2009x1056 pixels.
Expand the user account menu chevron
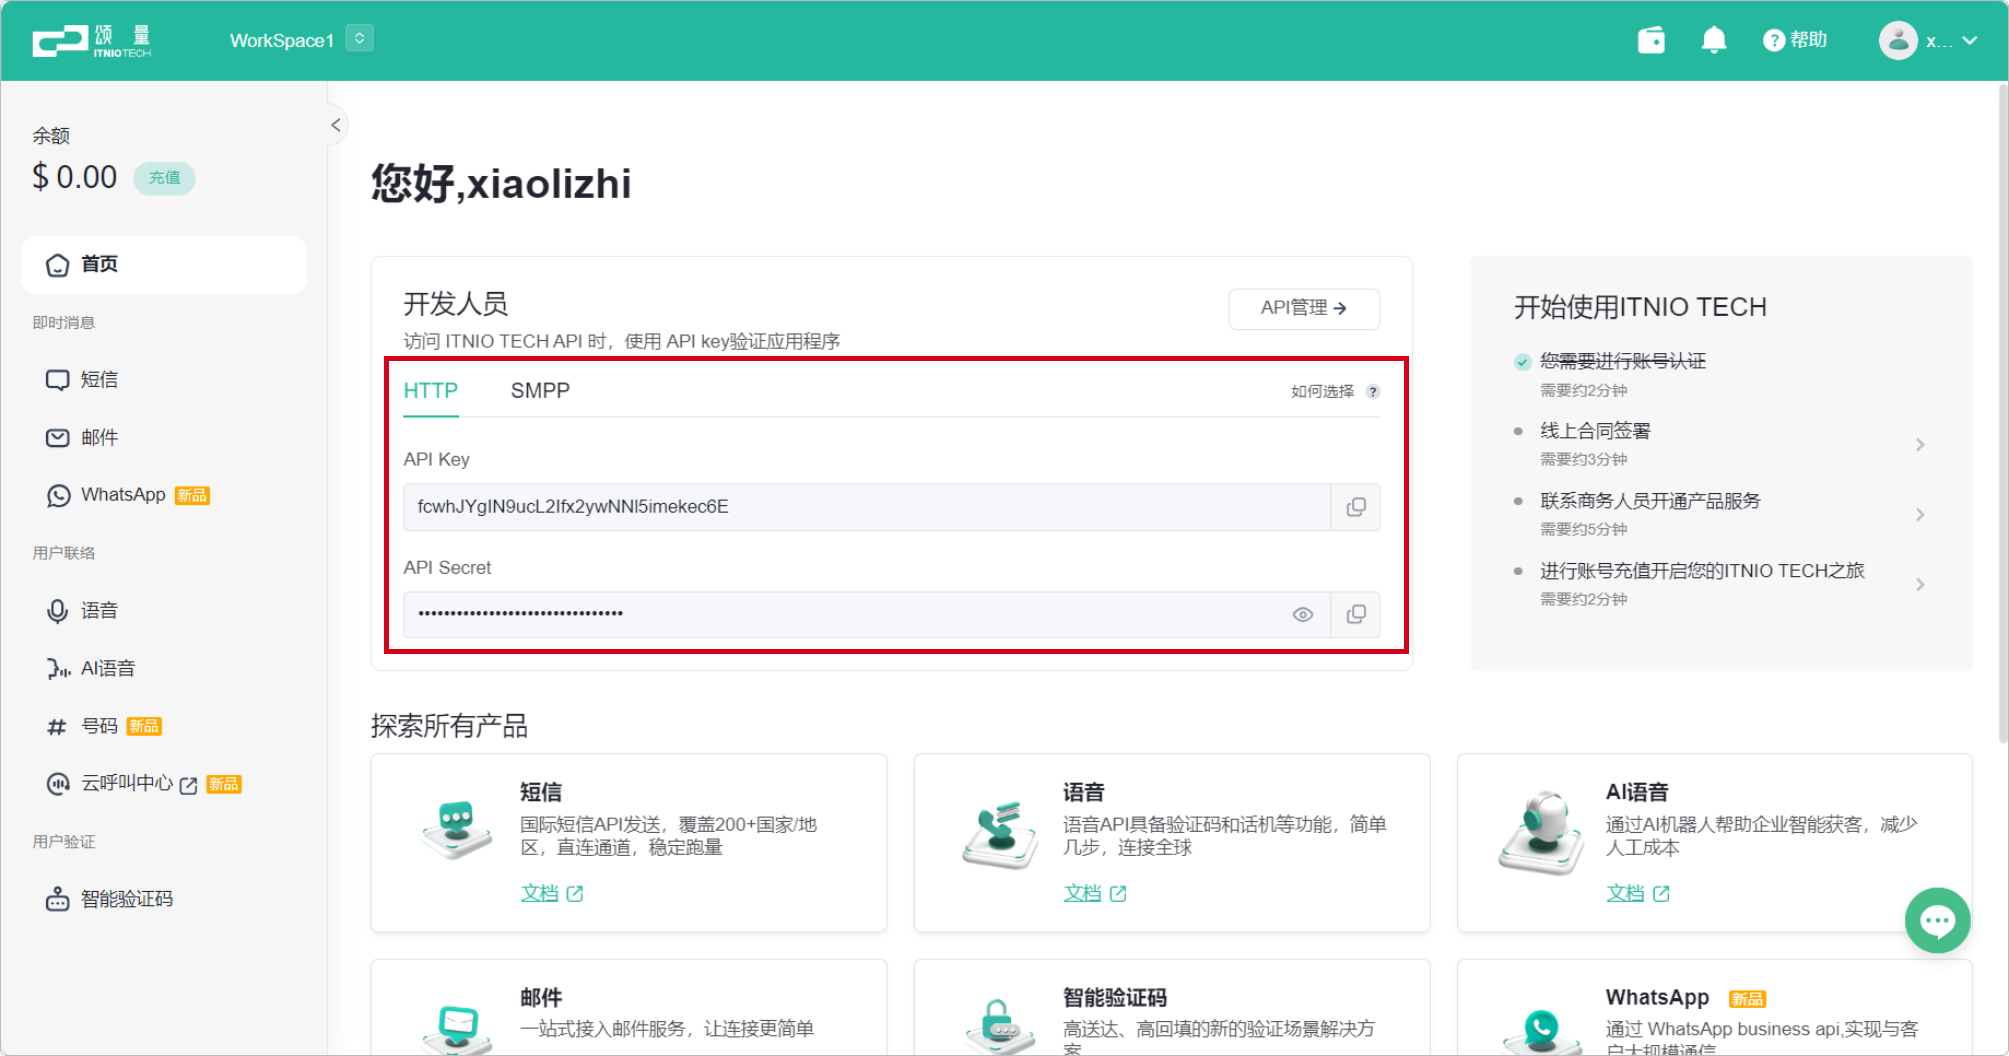(1969, 41)
